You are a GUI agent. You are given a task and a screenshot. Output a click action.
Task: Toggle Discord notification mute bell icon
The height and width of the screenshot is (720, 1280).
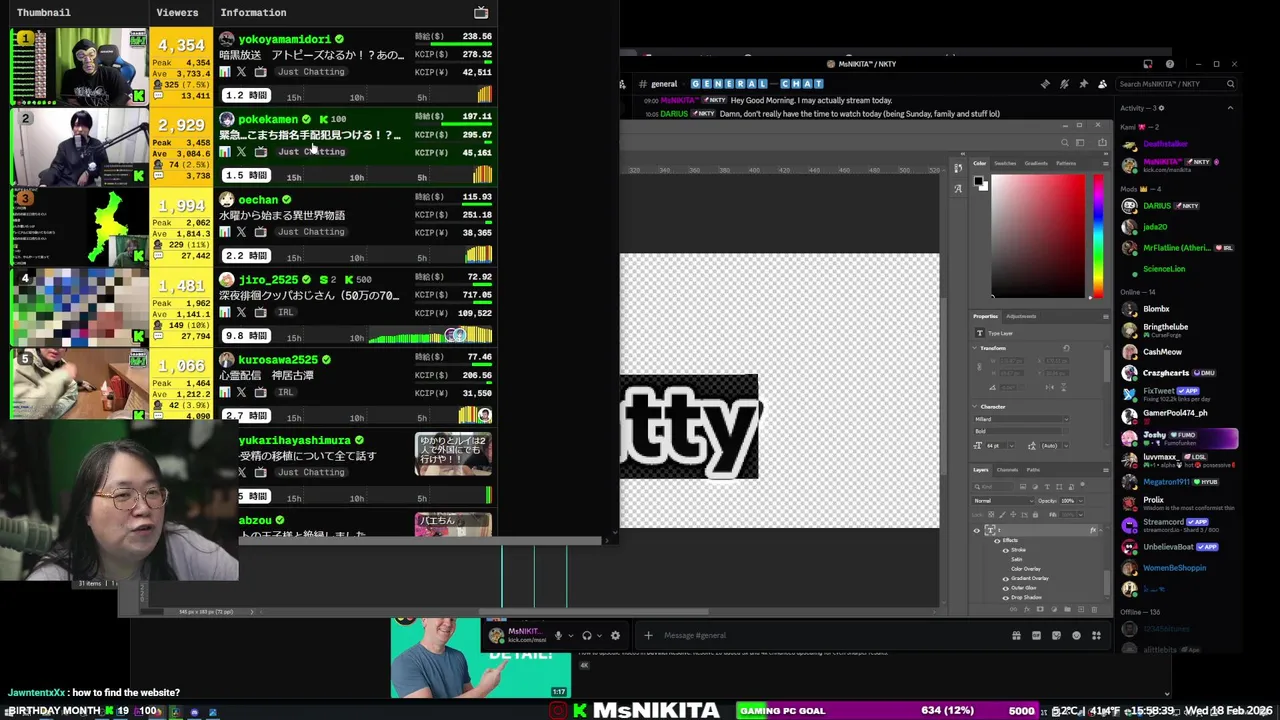point(1064,84)
